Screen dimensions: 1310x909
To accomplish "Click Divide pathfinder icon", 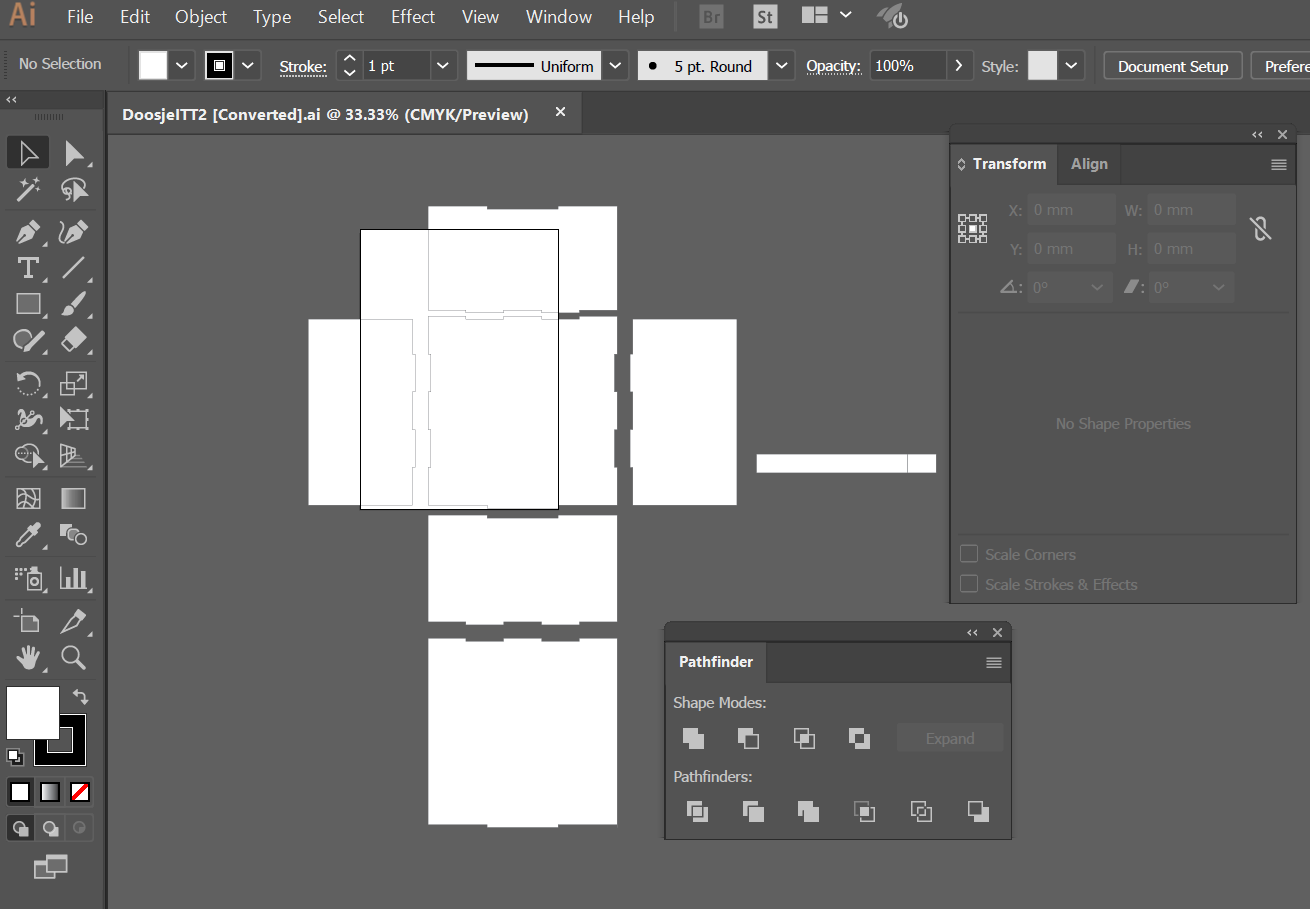I will pyautogui.click(x=697, y=811).
